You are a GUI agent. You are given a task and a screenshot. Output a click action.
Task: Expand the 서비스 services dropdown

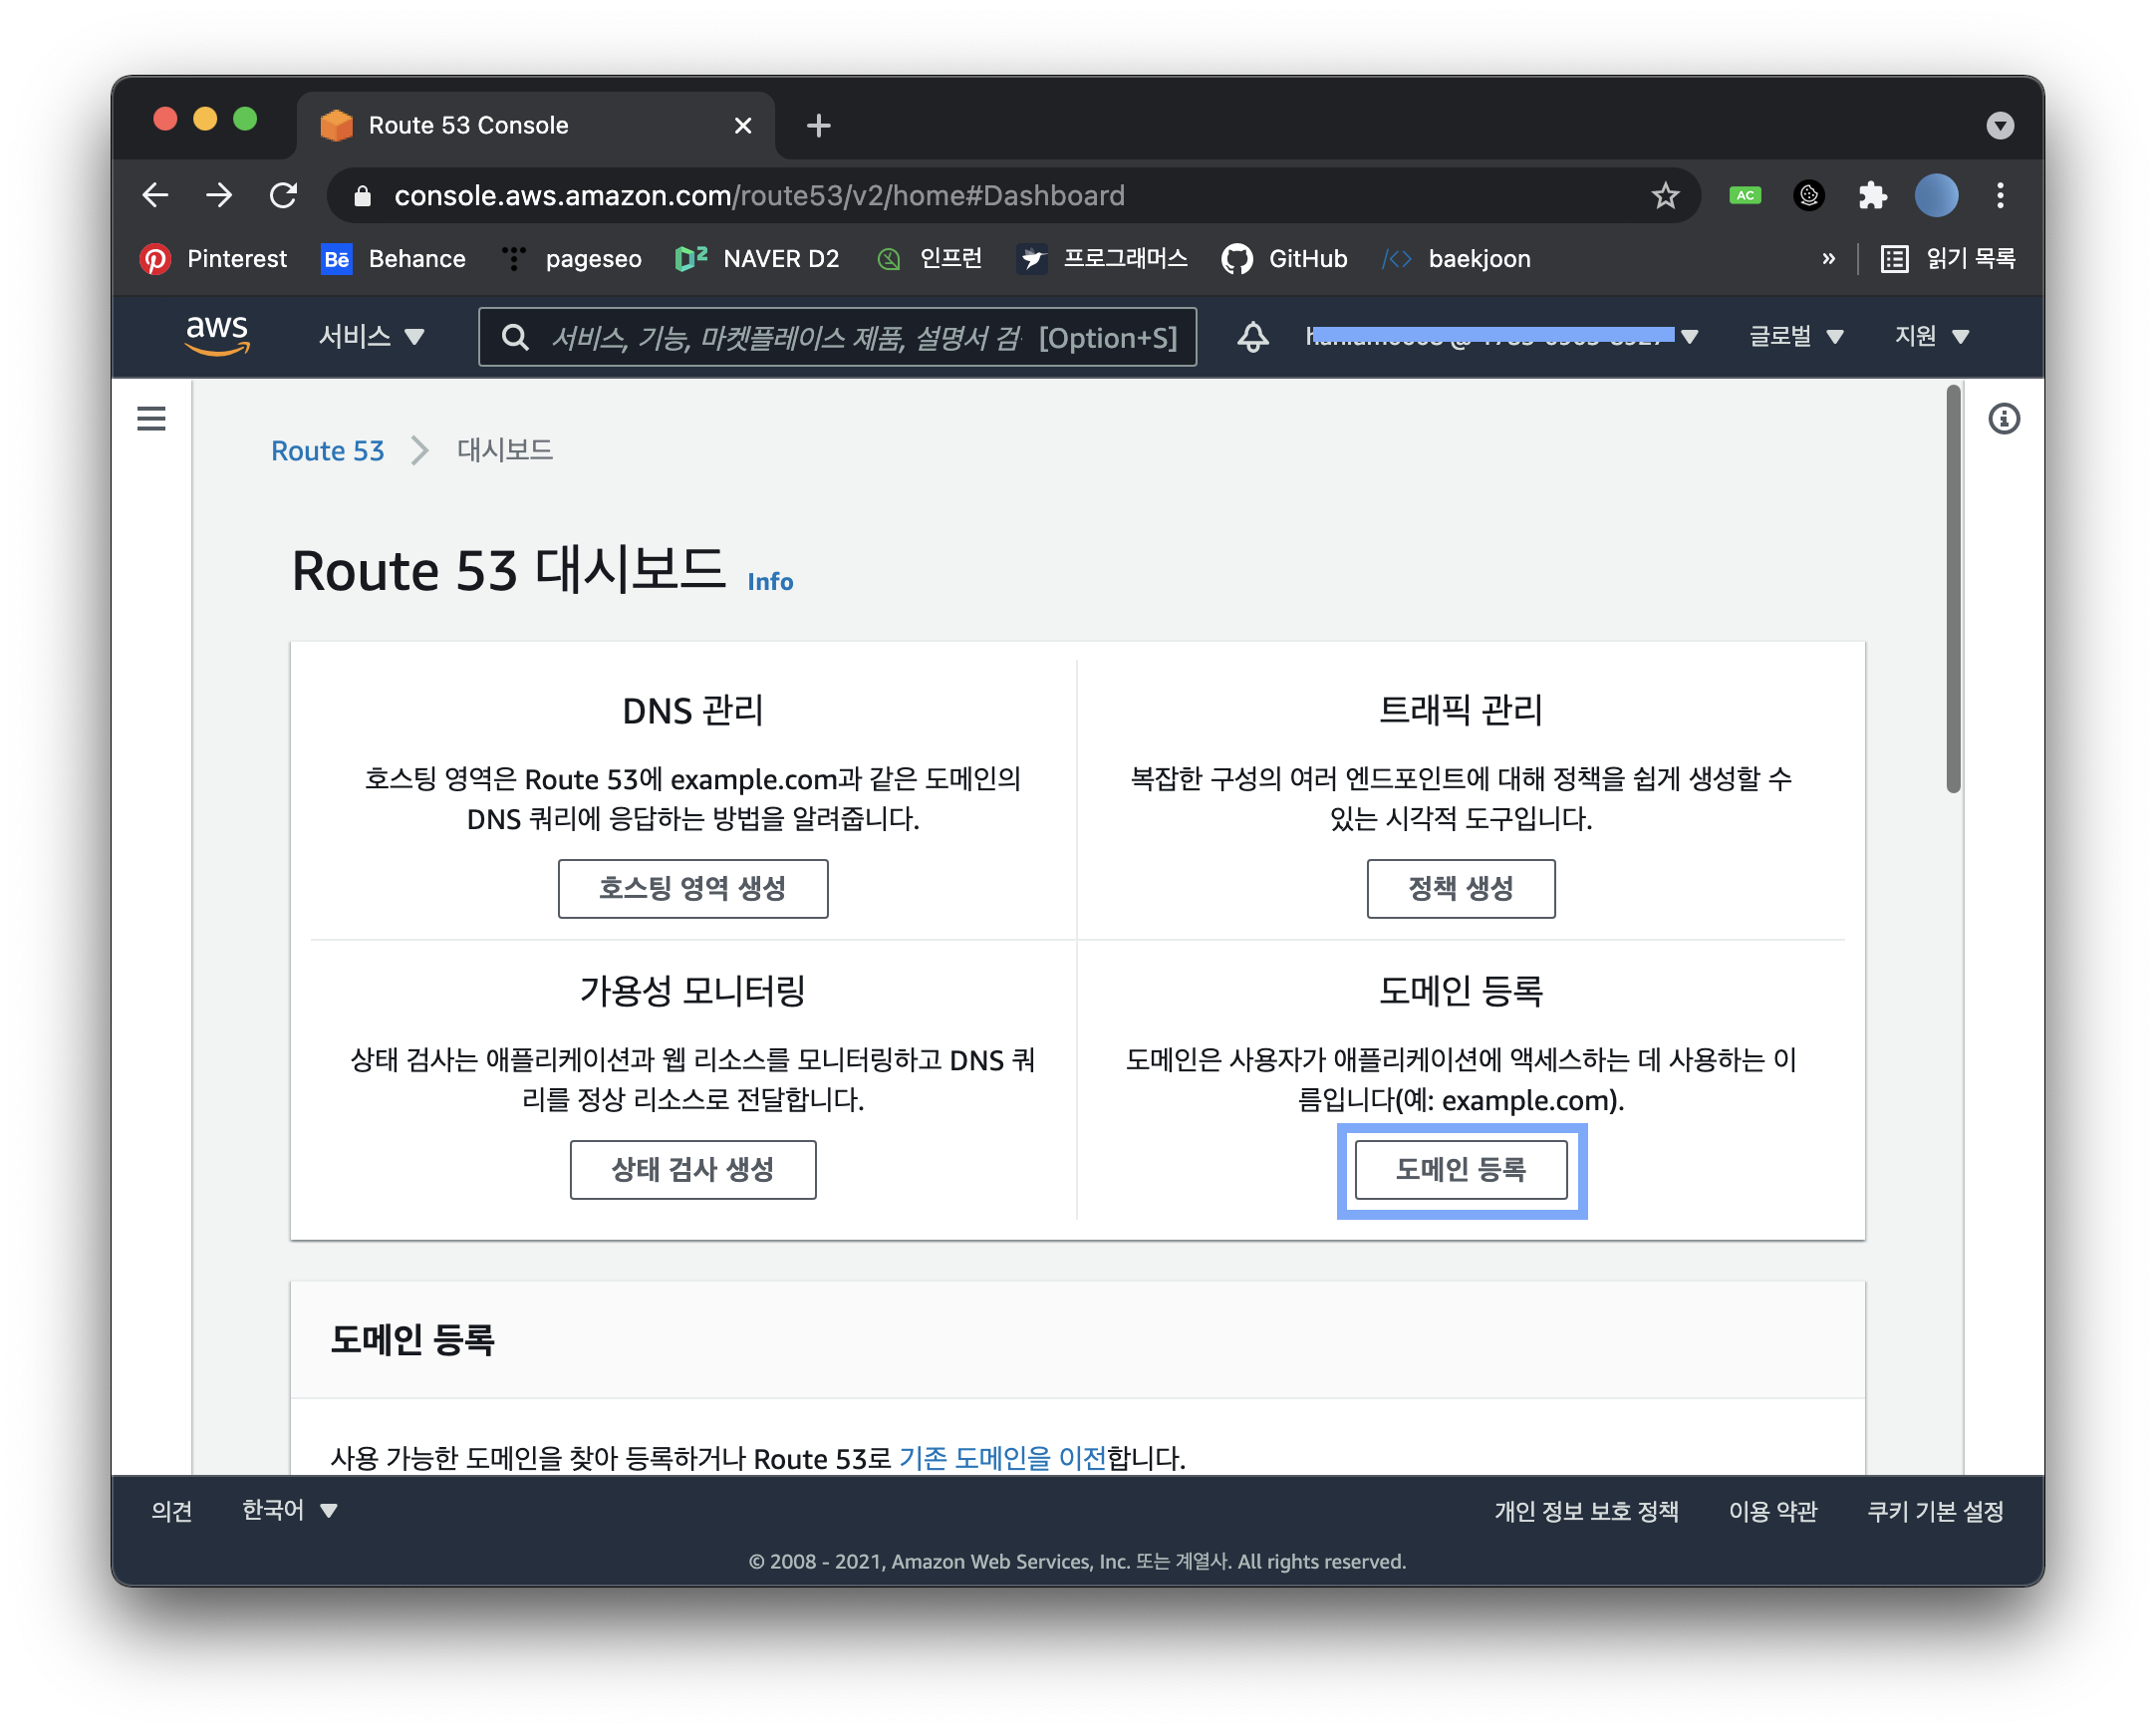point(371,337)
